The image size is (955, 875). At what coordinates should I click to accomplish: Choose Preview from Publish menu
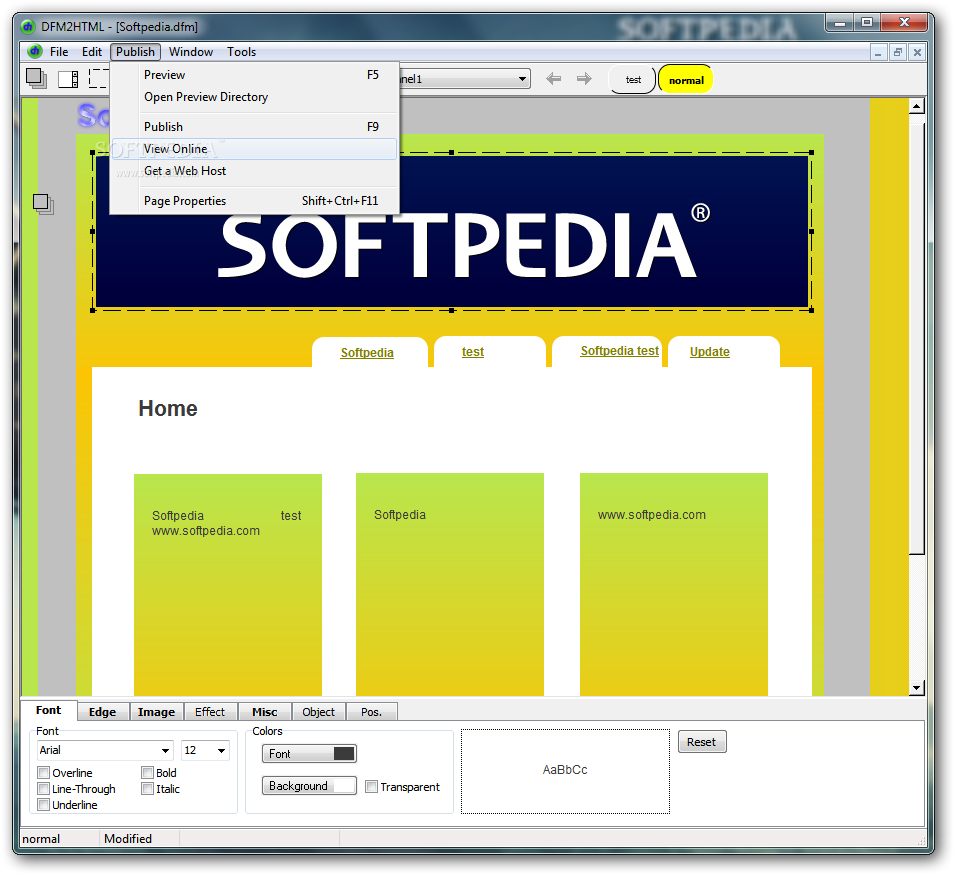255,75
